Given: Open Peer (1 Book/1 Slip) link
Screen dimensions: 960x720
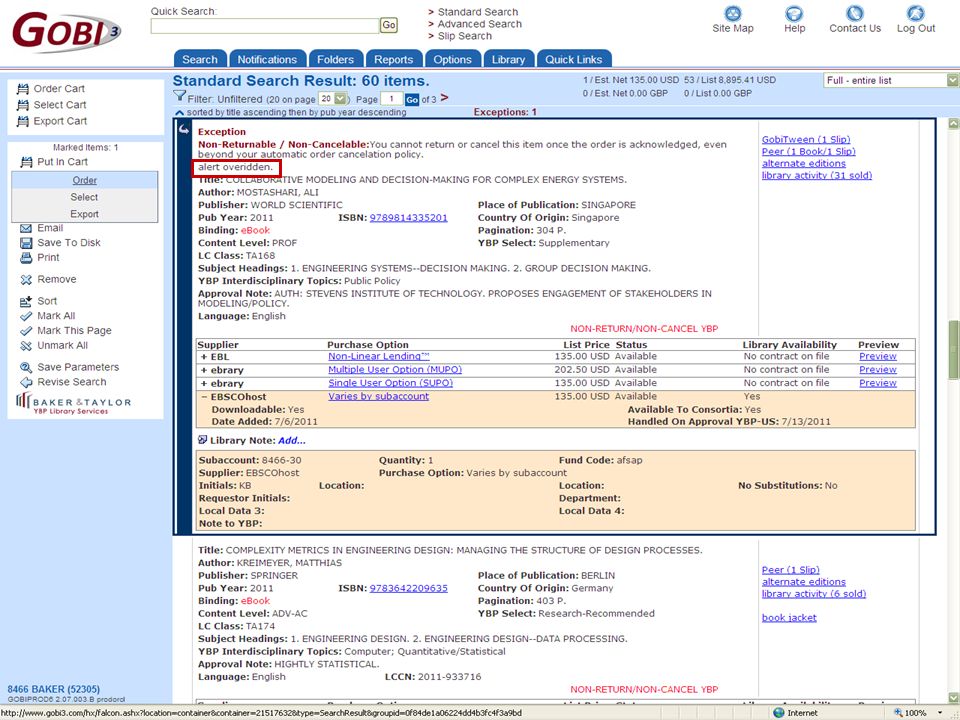Looking at the screenshot, I should click(808, 152).
